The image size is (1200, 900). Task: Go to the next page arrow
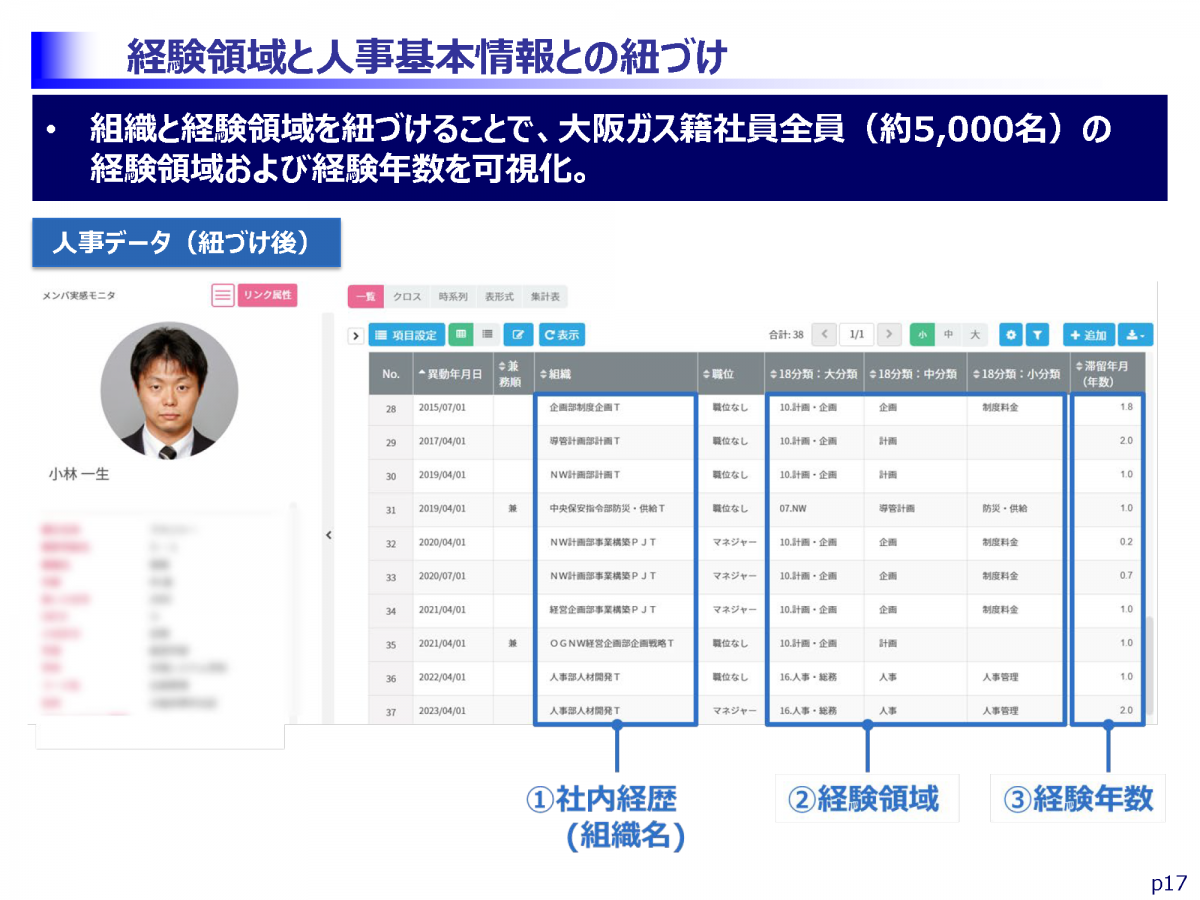click(x=889, y=335)
